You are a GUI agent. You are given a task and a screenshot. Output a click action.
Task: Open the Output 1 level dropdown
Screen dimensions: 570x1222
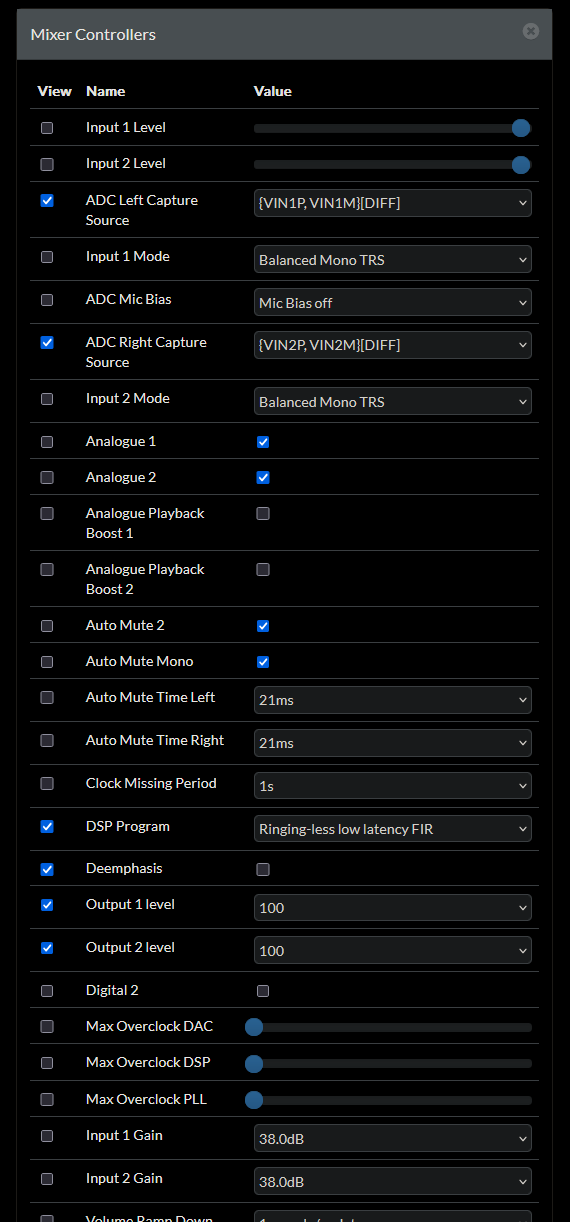pyautogui.click(x=393, y=907)
